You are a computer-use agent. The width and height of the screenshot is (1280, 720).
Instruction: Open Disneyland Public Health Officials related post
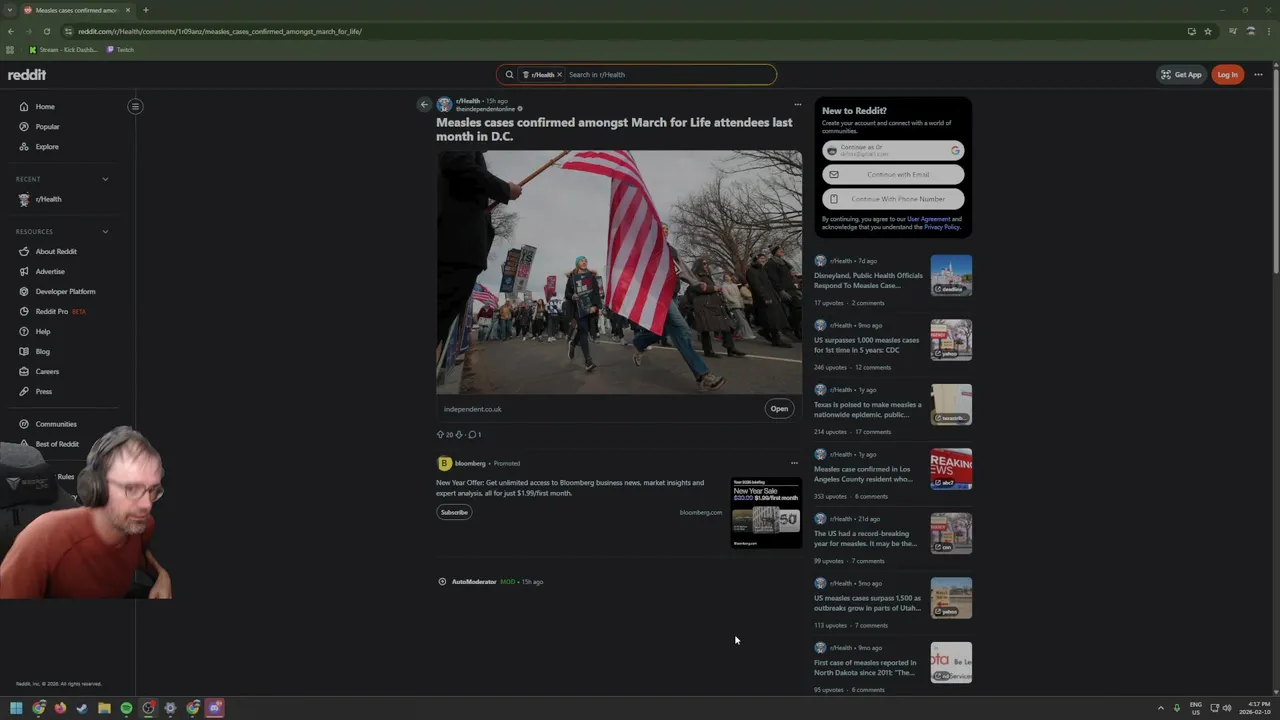(x=868, y=281)
